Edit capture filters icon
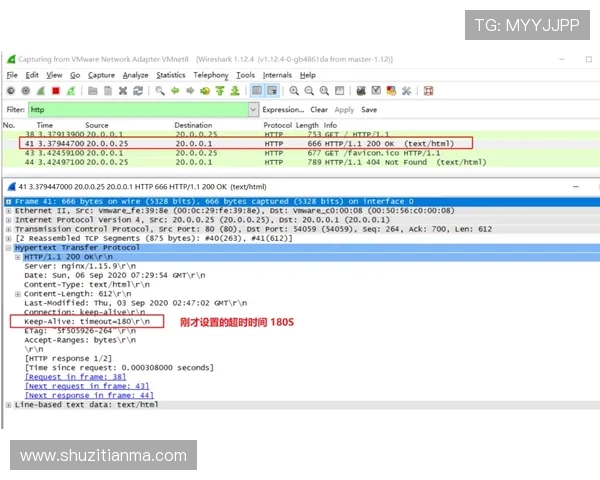 [x=361, y=91]
